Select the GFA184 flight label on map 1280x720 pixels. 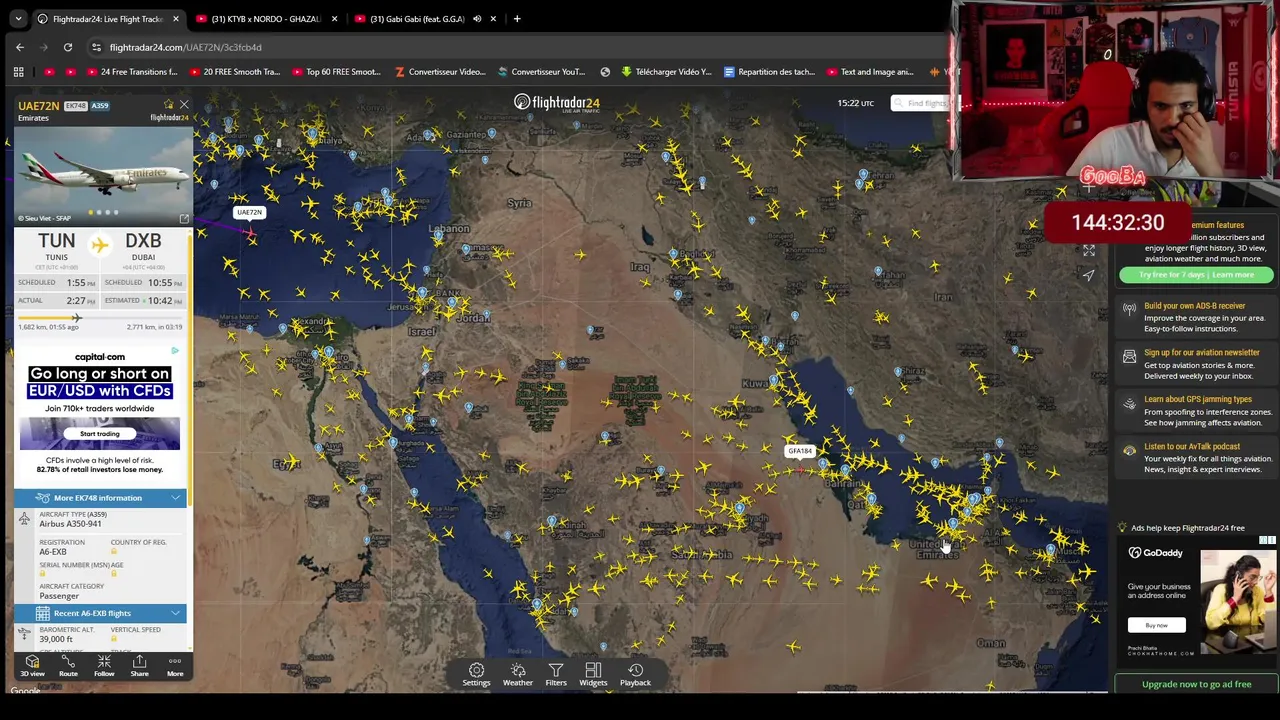coord(800,451)
